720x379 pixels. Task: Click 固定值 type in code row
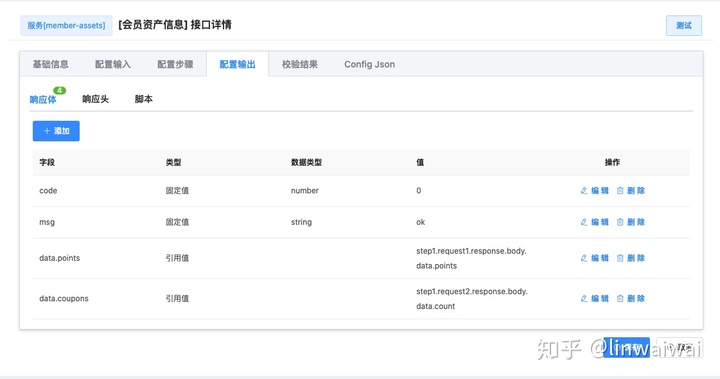(177, 191)
